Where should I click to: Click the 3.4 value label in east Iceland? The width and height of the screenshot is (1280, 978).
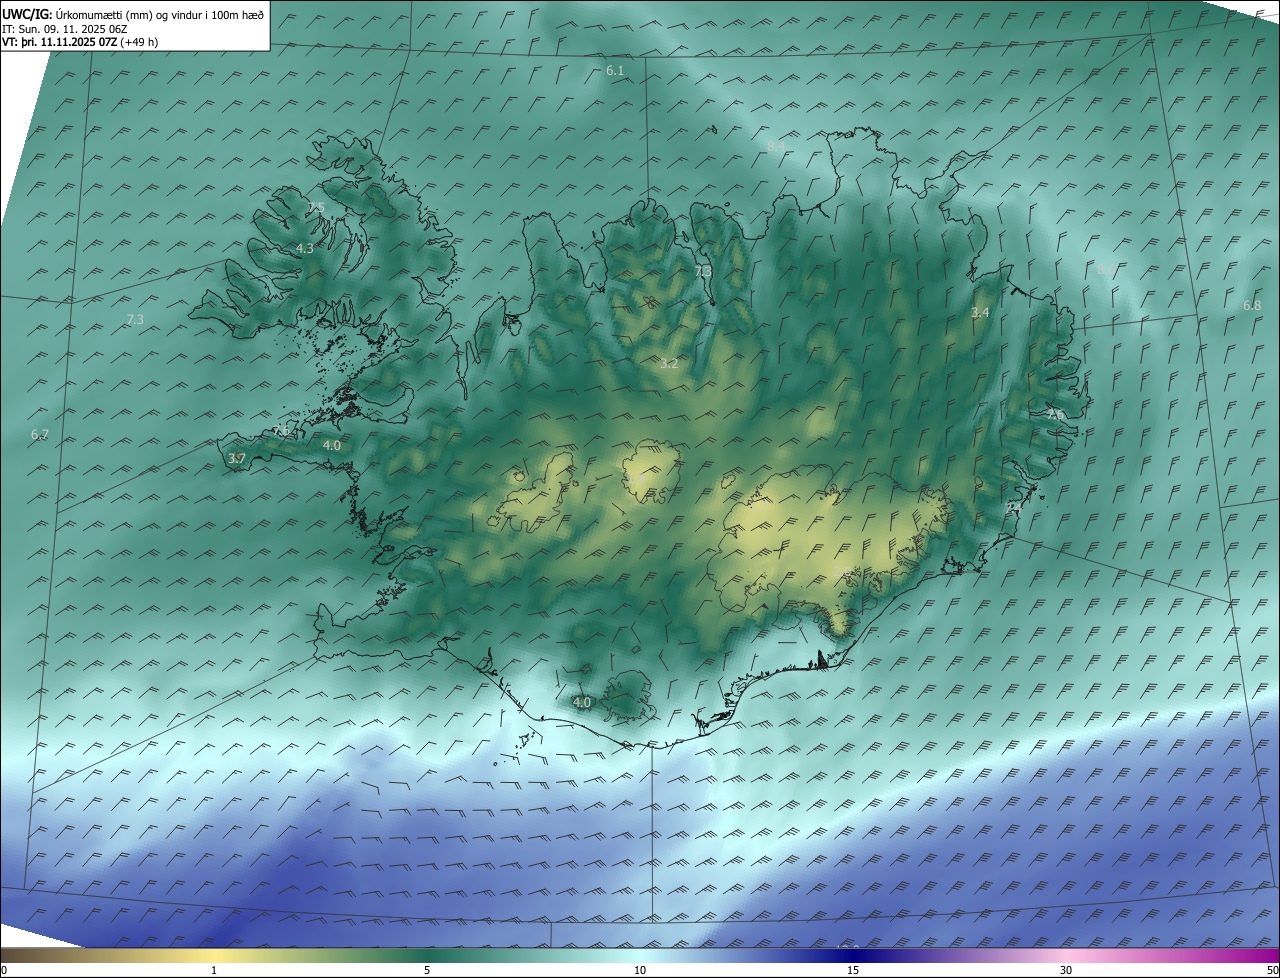tap(980, 313)
